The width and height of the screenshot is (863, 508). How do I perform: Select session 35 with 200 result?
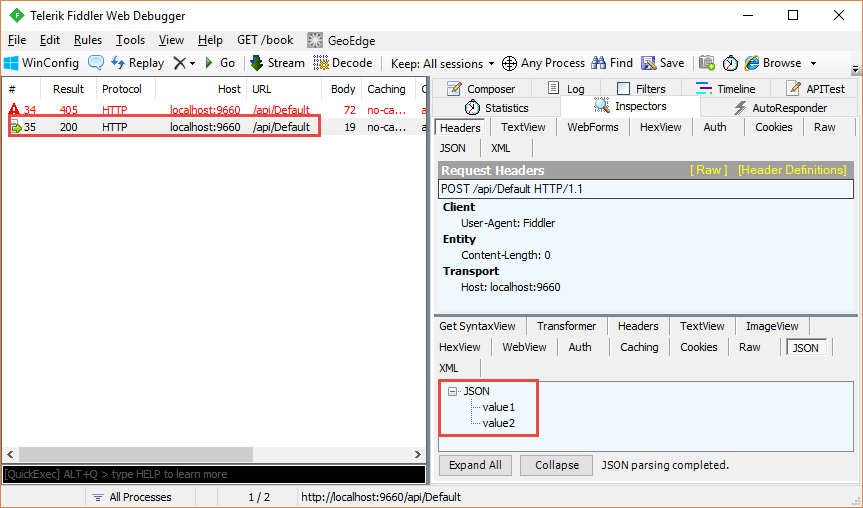click(215, 127)
